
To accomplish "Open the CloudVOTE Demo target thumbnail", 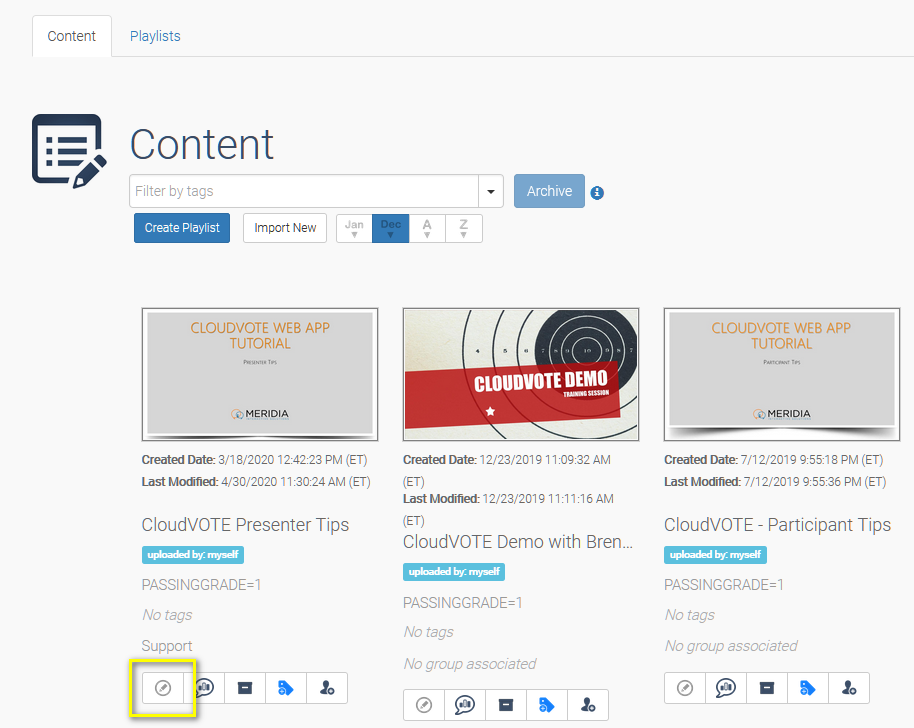I will 521,374.
